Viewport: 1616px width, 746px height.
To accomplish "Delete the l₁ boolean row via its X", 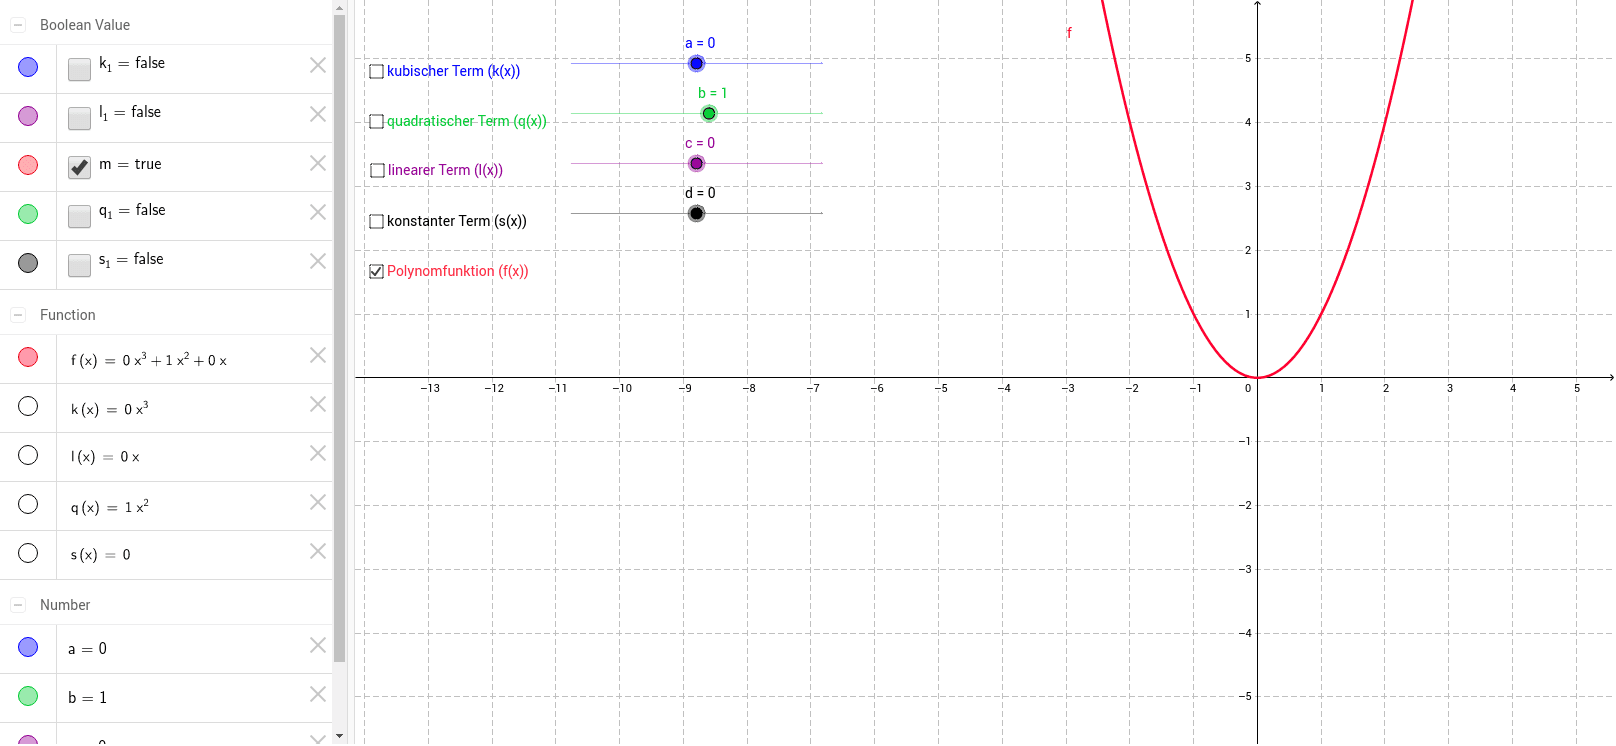I will click(318, 114).
